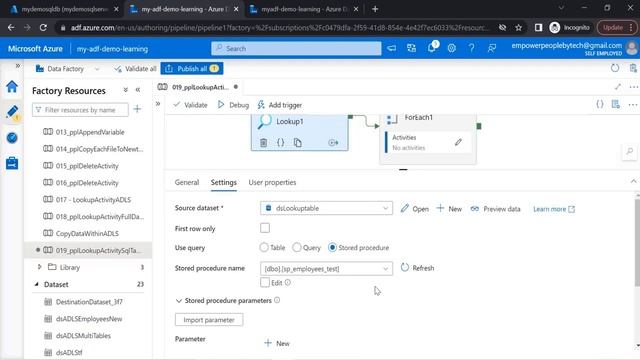
Task: Open the Home hub in left sidebar
Action: 12,87
